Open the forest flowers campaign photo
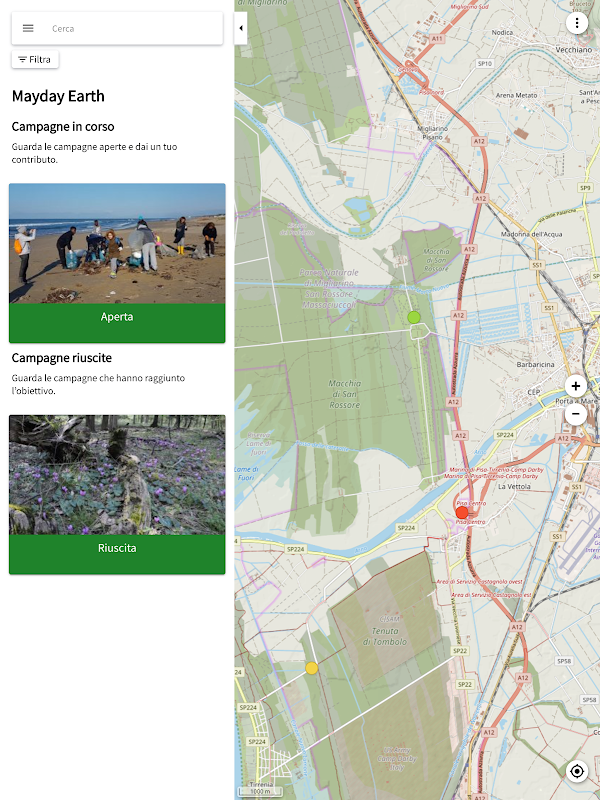Viewport: 600px width, 800px height. point(117,475)
